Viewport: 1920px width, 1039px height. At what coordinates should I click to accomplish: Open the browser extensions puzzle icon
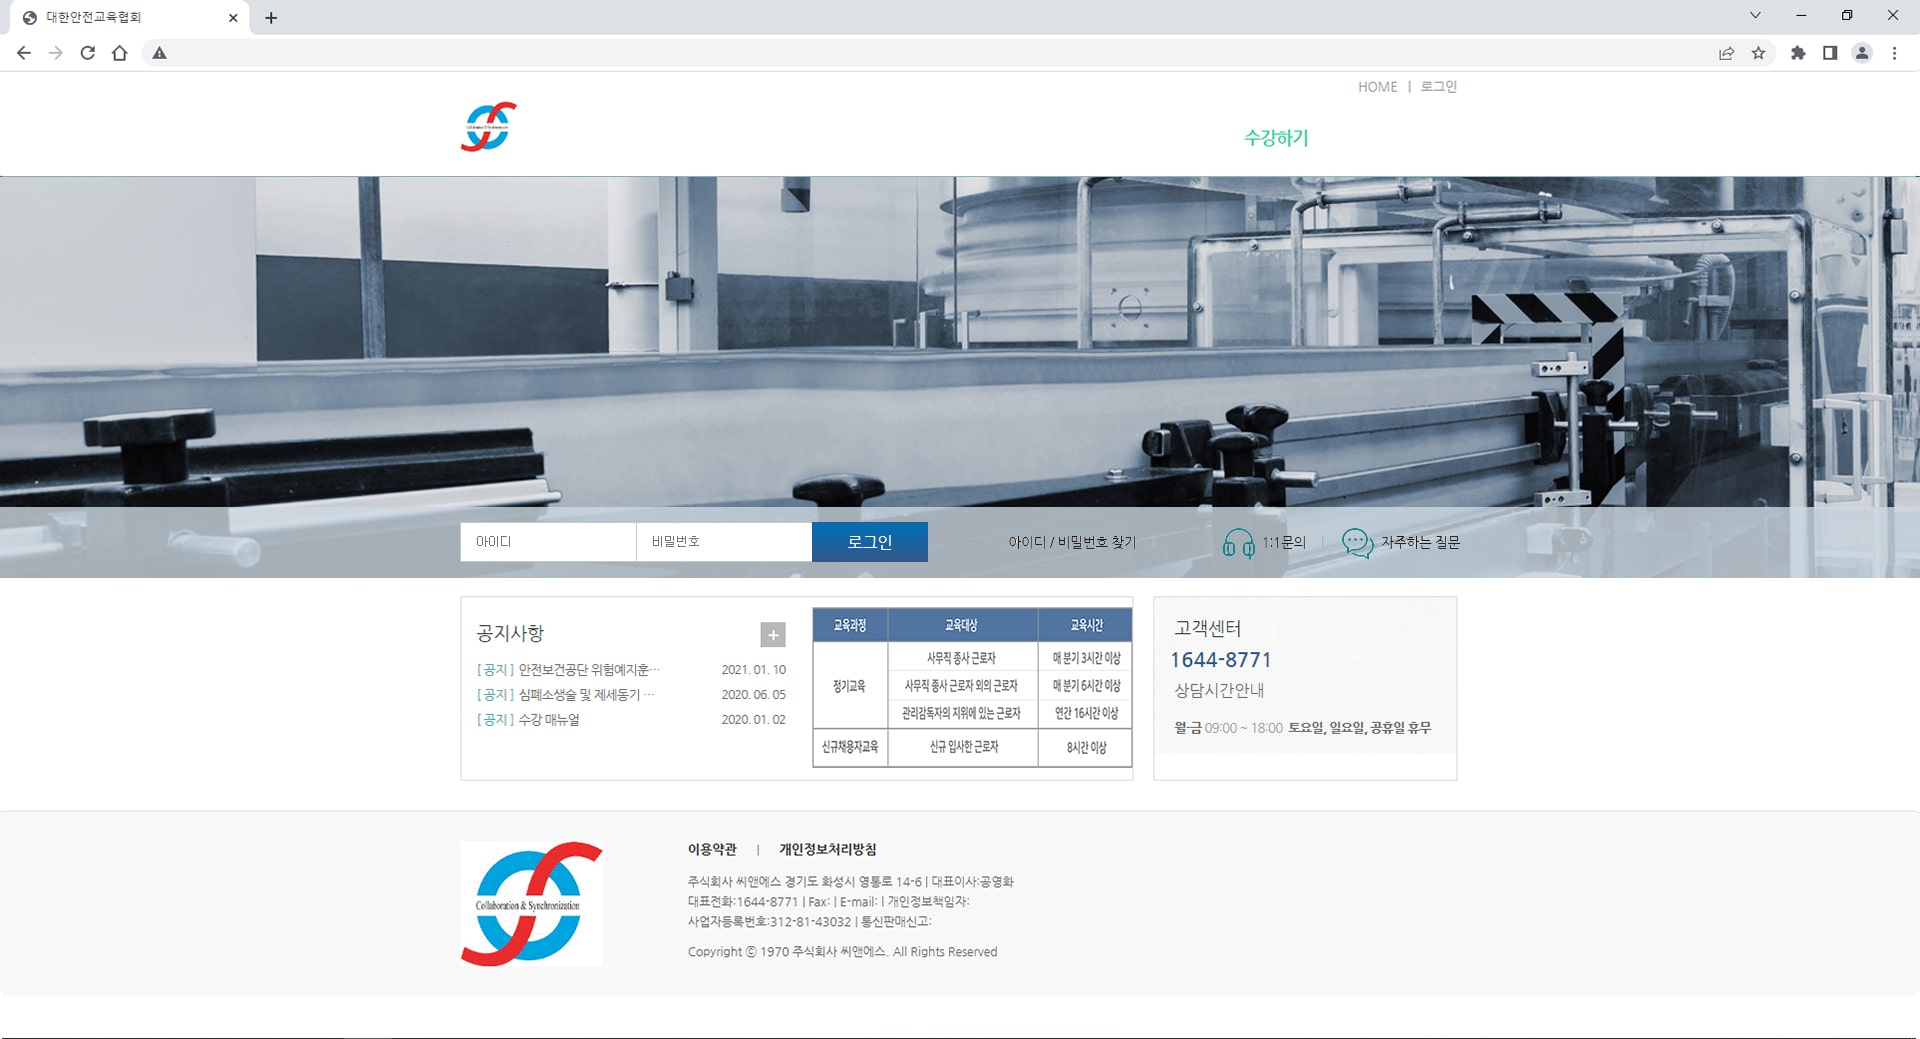tap(1798, 53)
